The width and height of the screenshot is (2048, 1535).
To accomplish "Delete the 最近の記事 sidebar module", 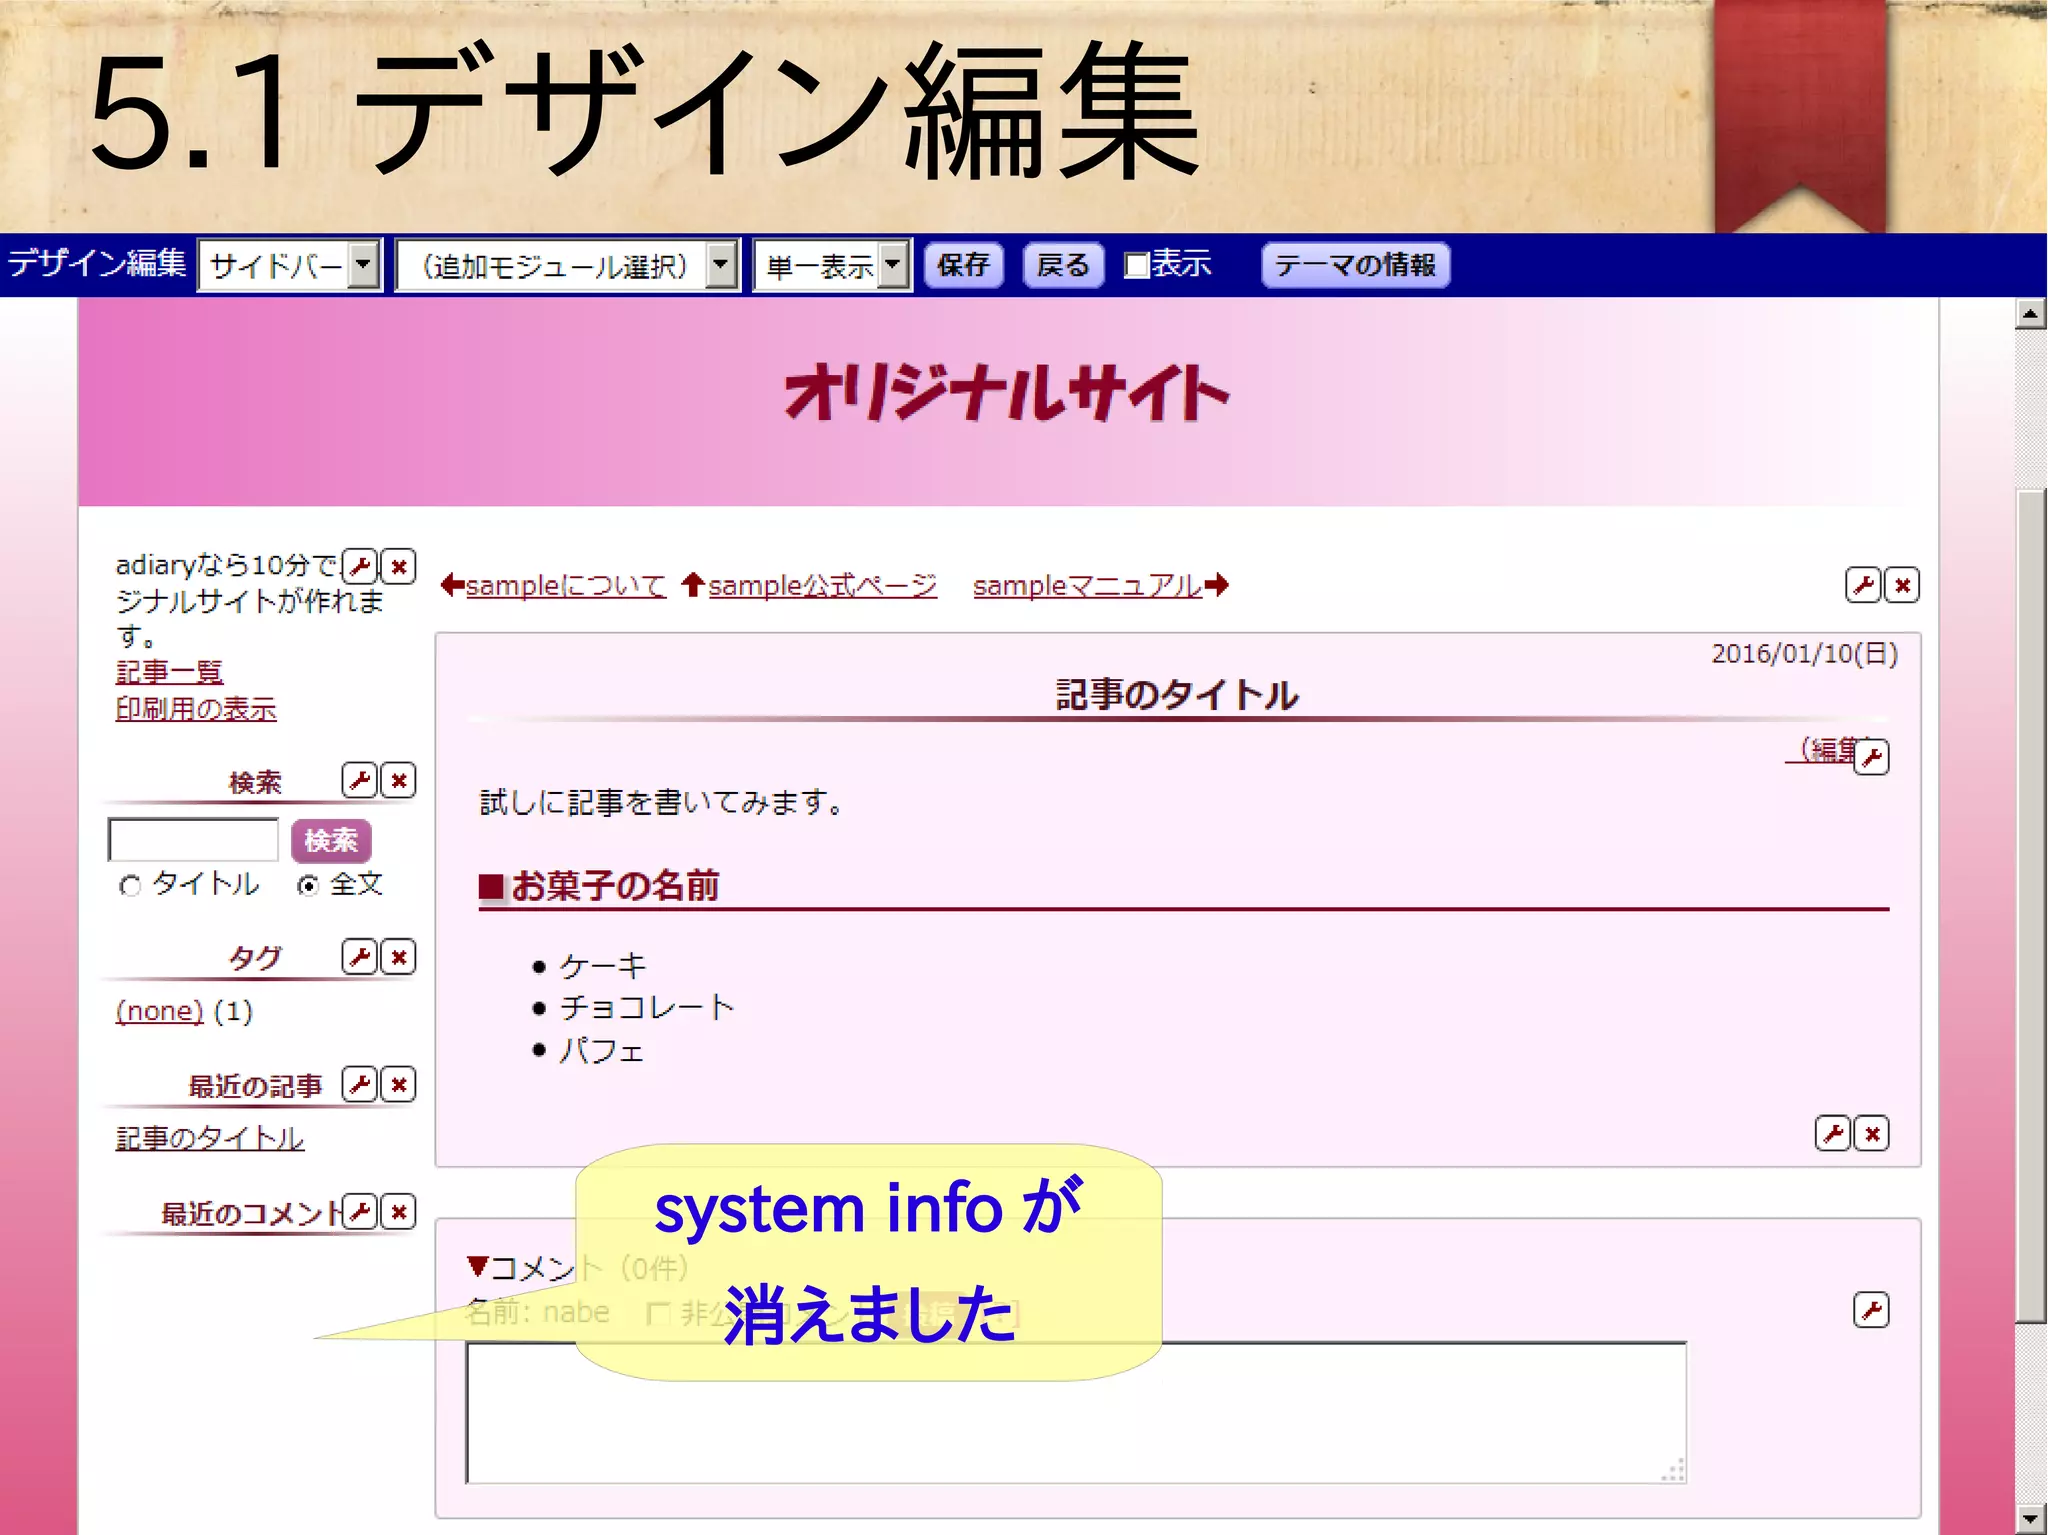I will click(x=399, y=1084).
